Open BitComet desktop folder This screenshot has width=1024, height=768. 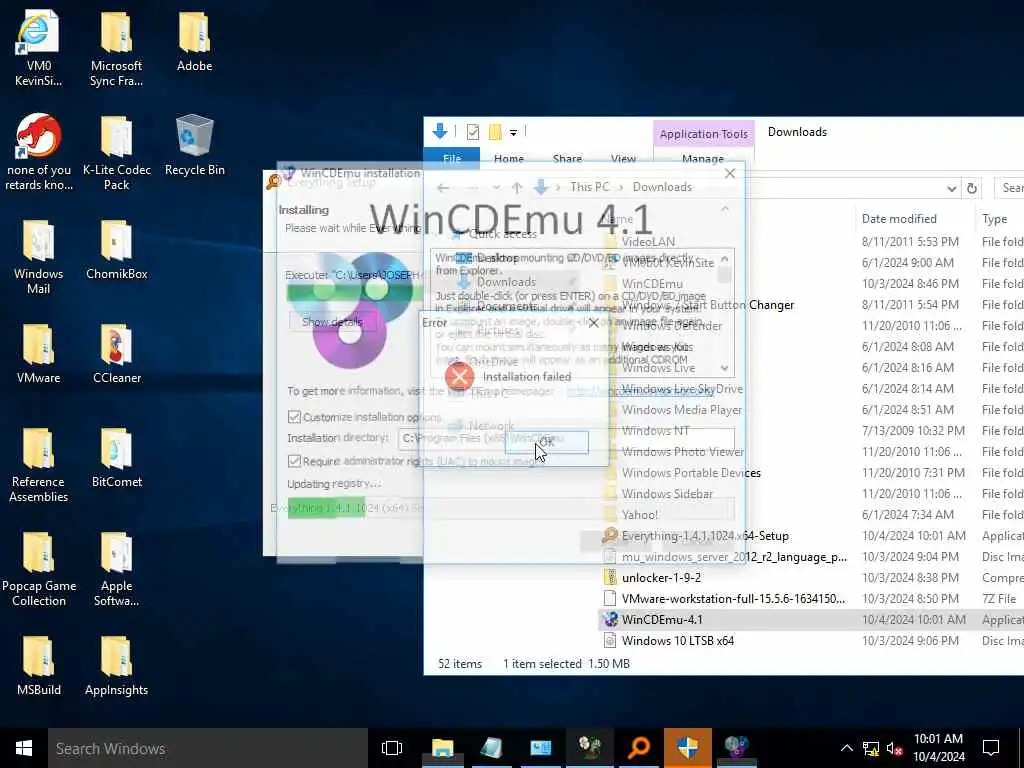click(116, 457)
